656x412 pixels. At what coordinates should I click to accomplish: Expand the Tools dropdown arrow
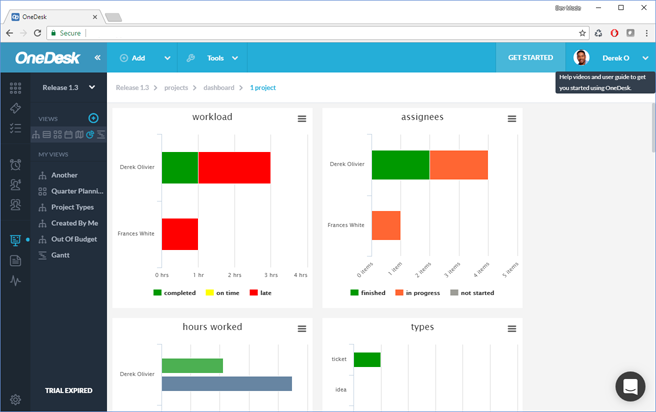point(235,58)
